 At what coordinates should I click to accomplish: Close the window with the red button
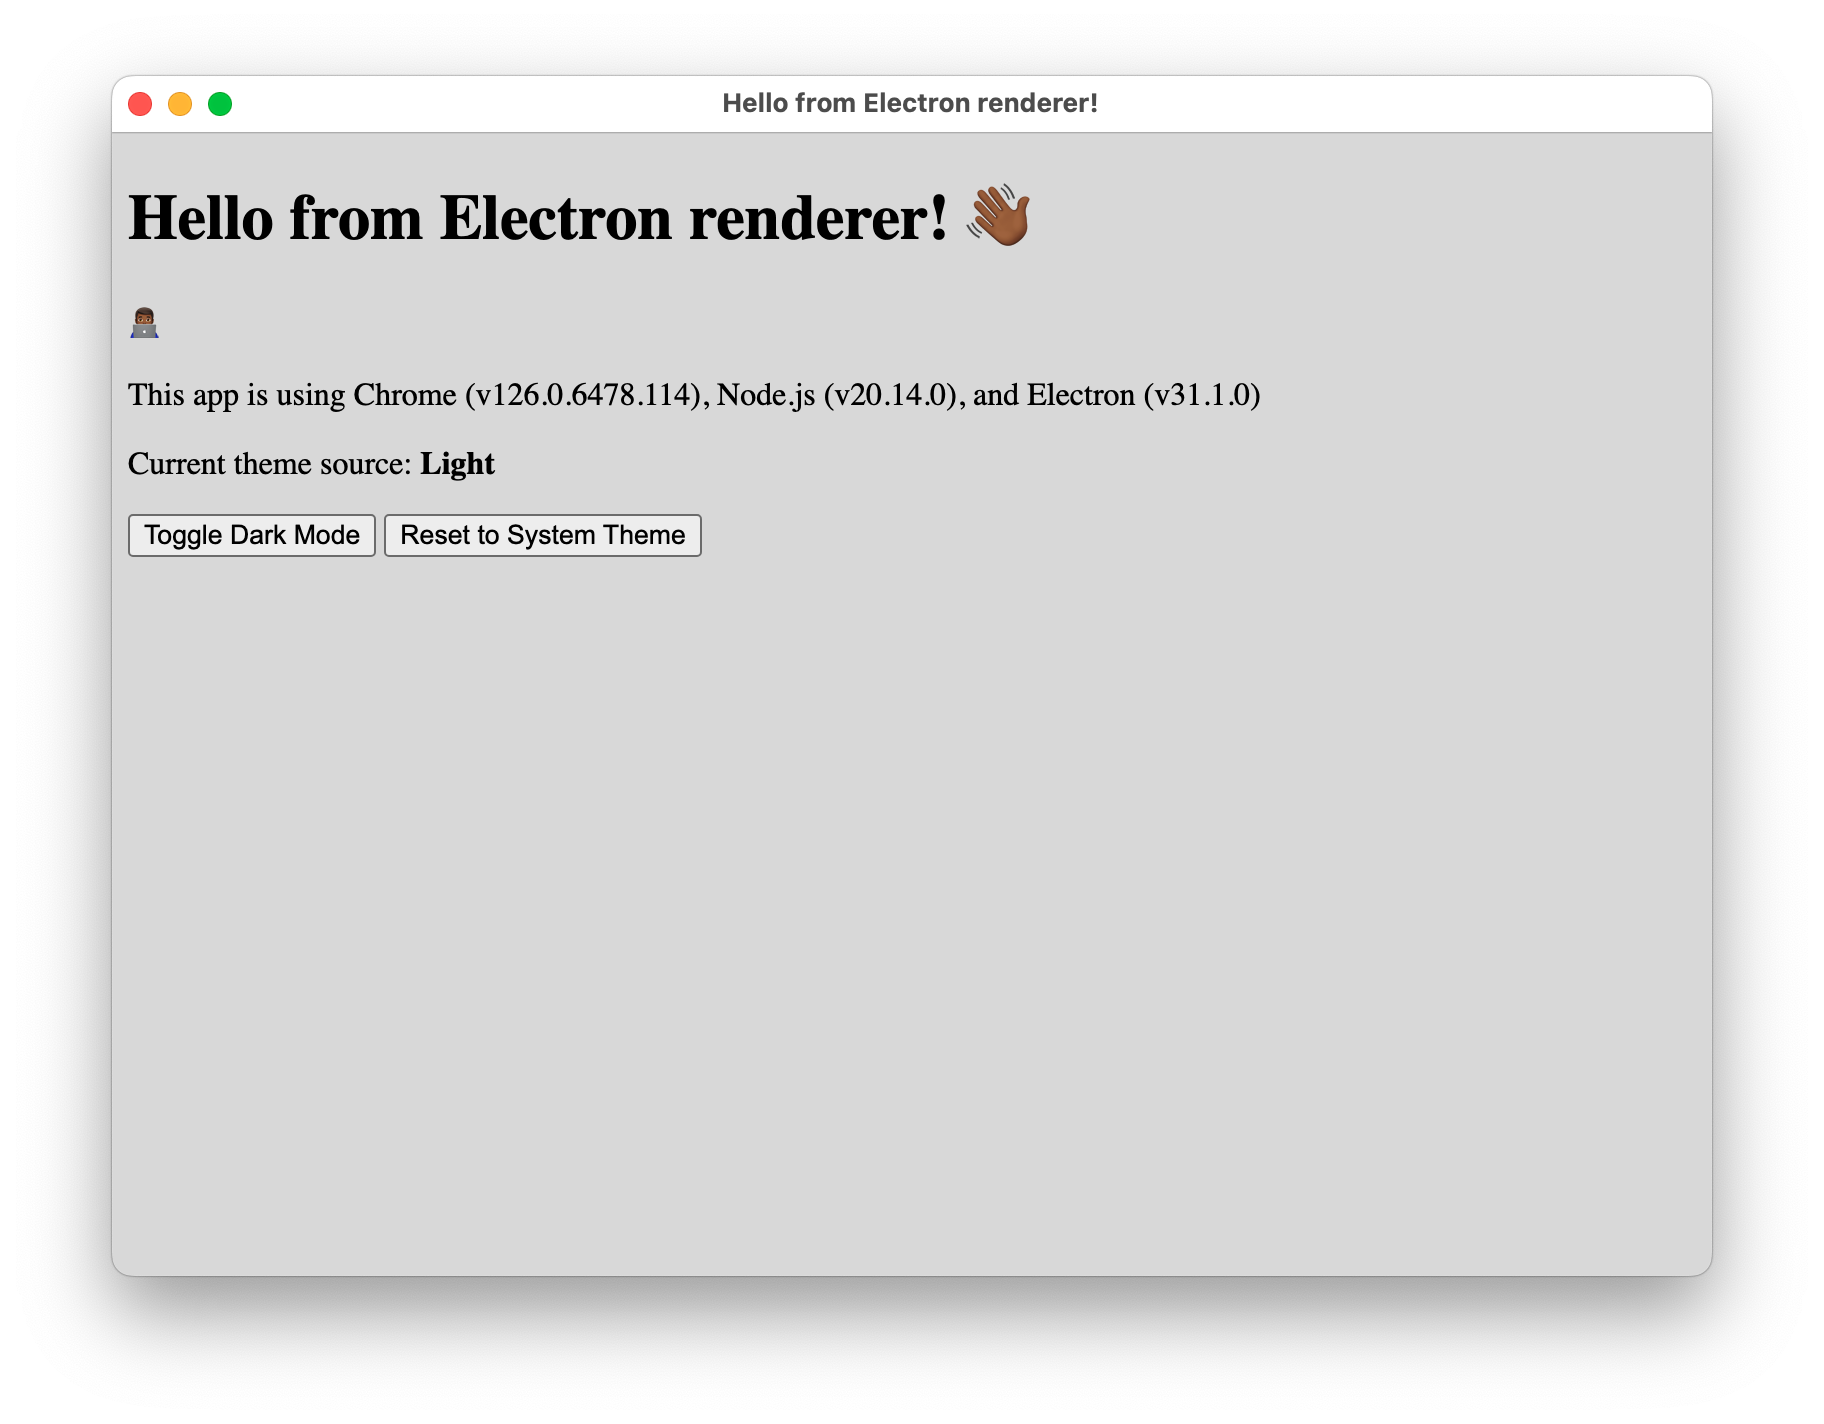pyautogui.click(x=140, y=104)
